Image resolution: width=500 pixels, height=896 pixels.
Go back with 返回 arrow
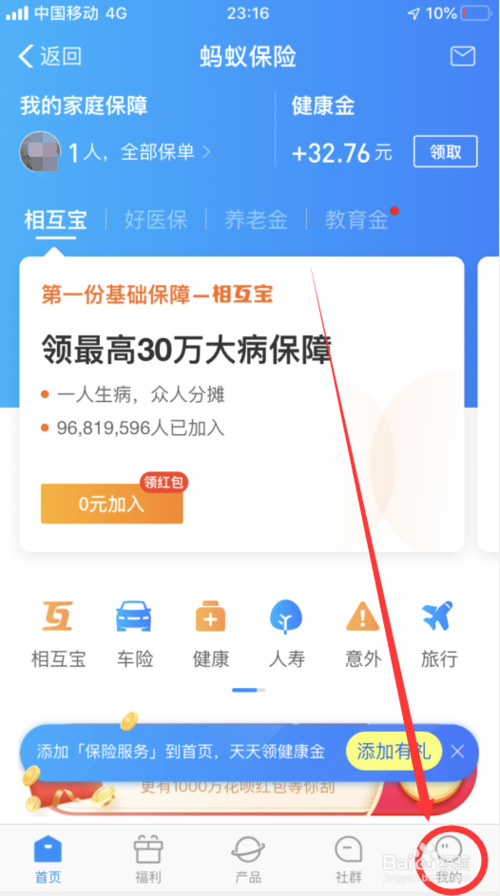click(x=50, y=56)
